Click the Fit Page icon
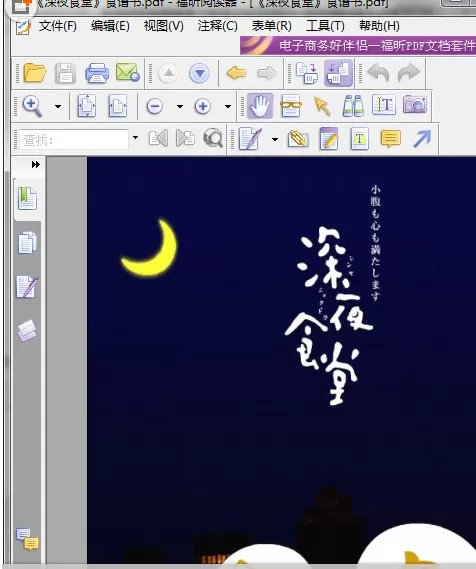 pyautogui.click(x=87, y=106)
